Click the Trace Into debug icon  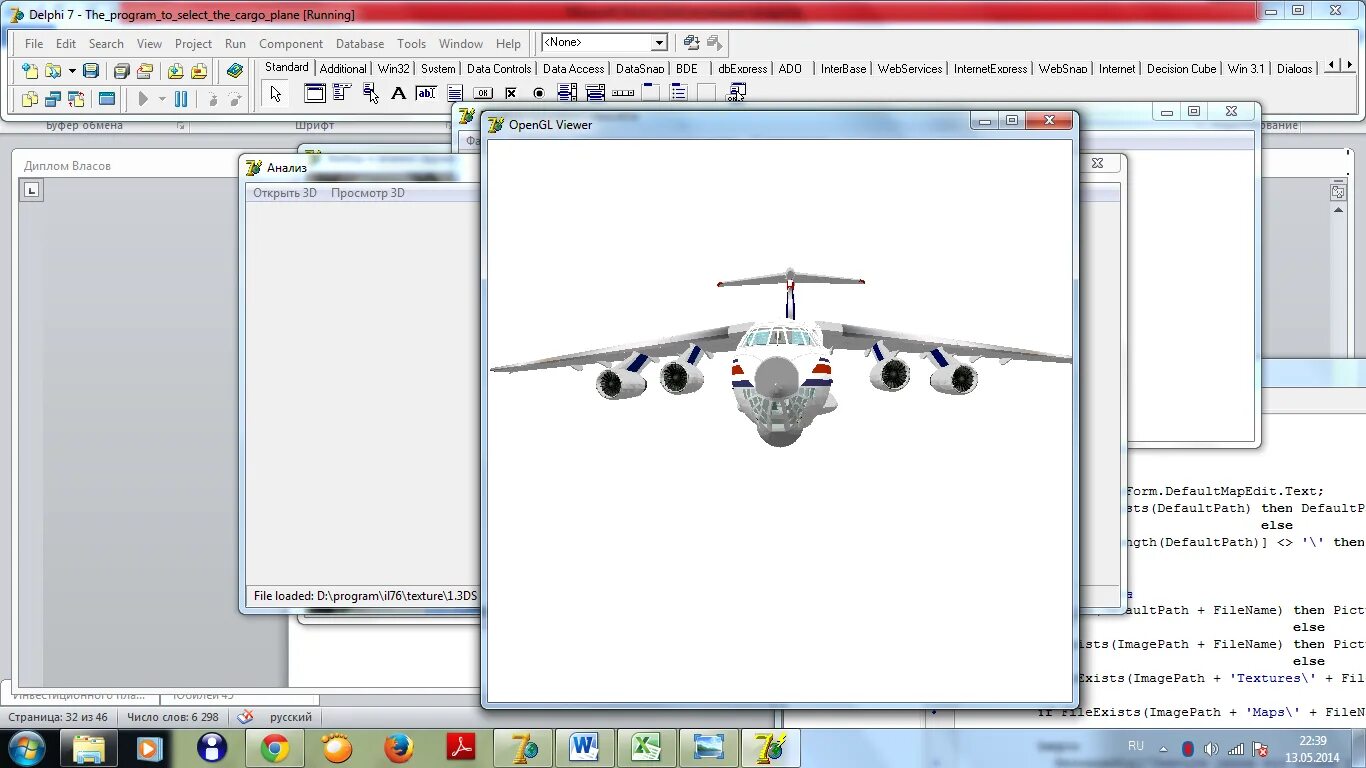pos(212,99)
